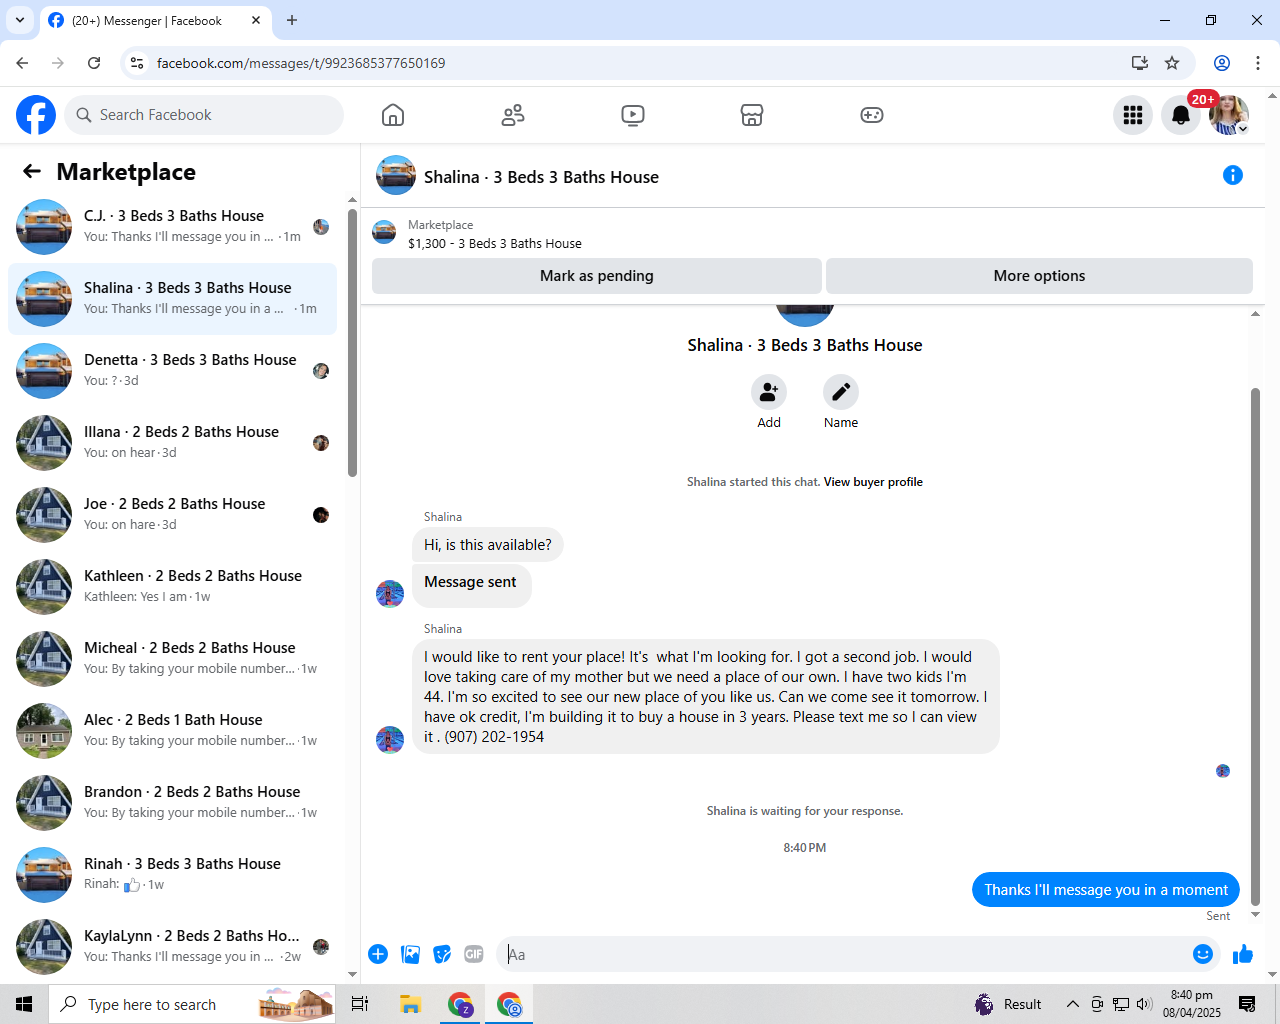View site information icon
The height and width of the screenshot is (1024, 1280).
pos(137,63)
